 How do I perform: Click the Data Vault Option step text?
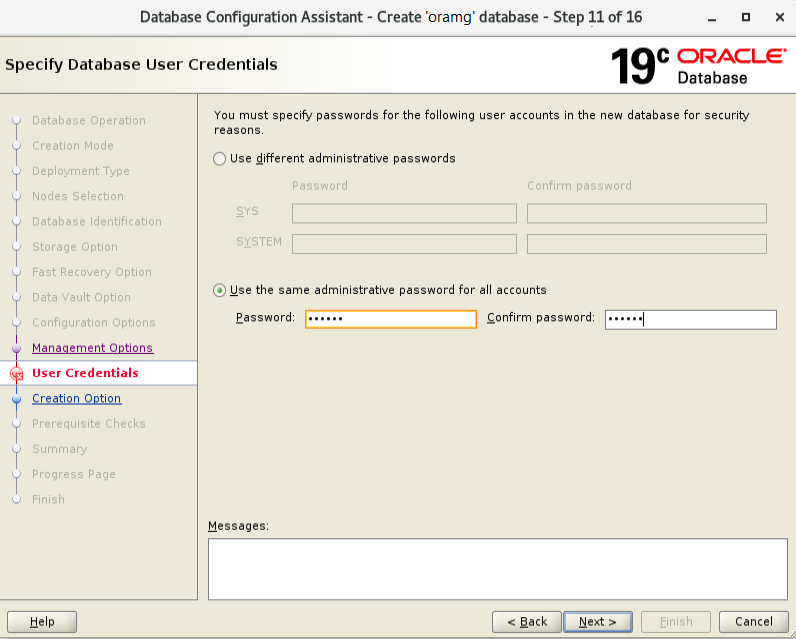[81, 297]
